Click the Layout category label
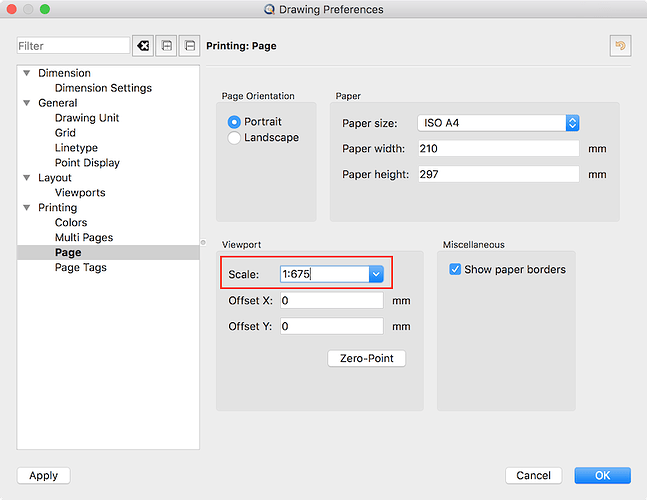647x500 pixels. 55,178
